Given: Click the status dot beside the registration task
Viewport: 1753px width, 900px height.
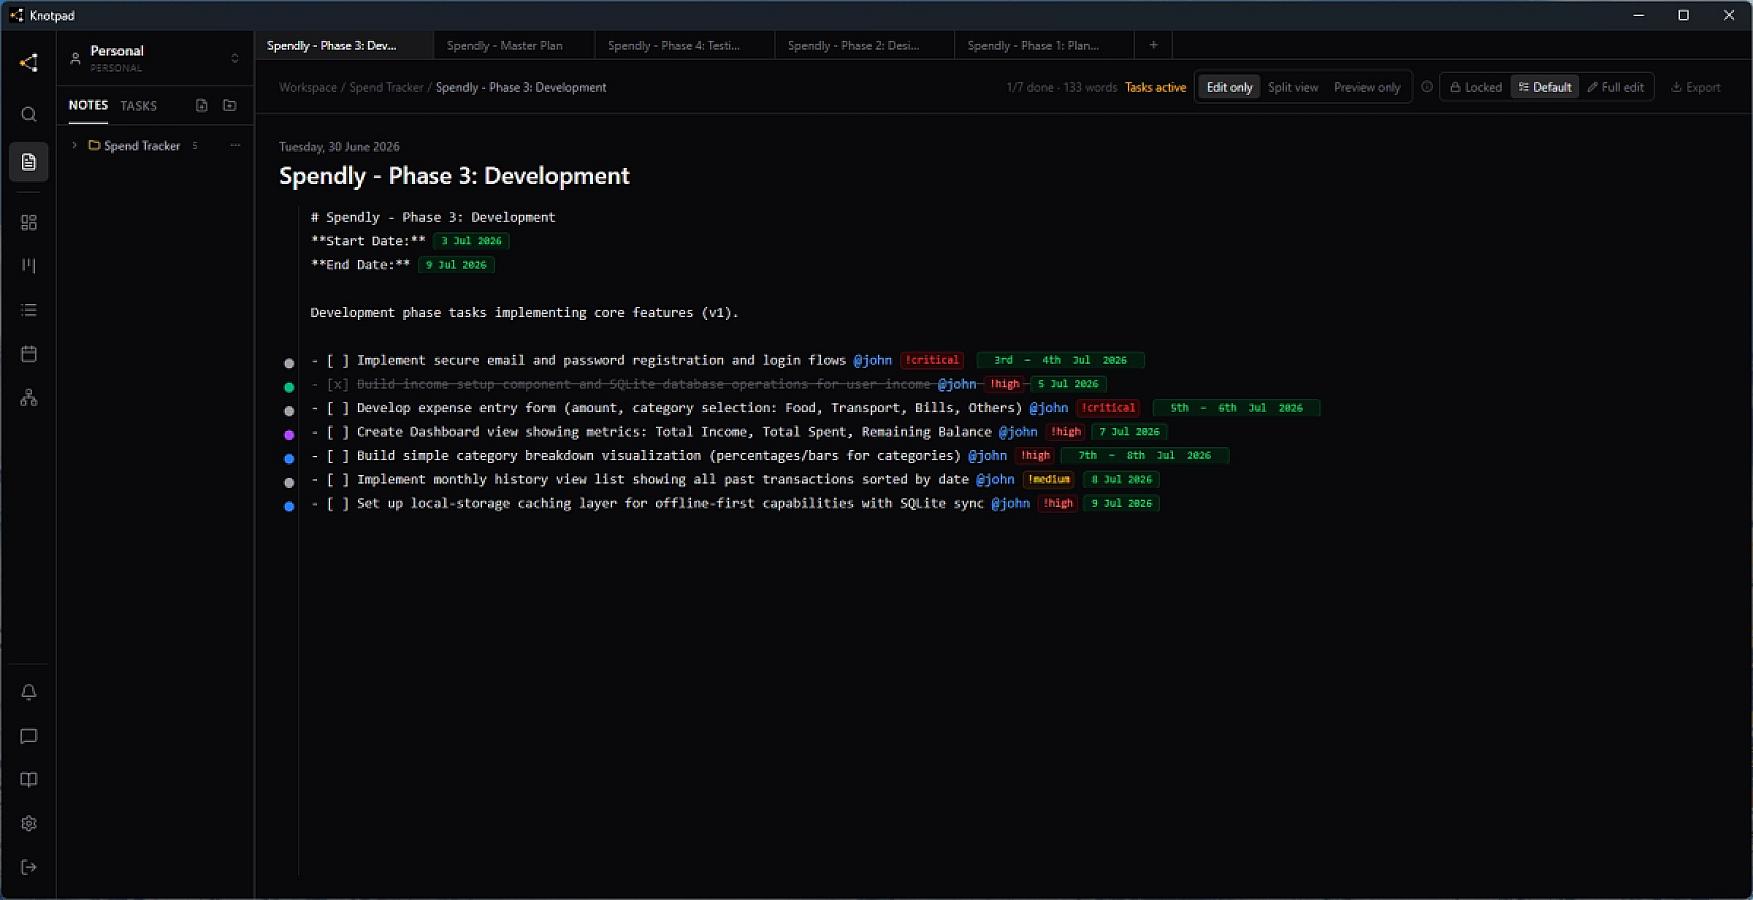Looking at the screenshot, I should pos(289,363).
